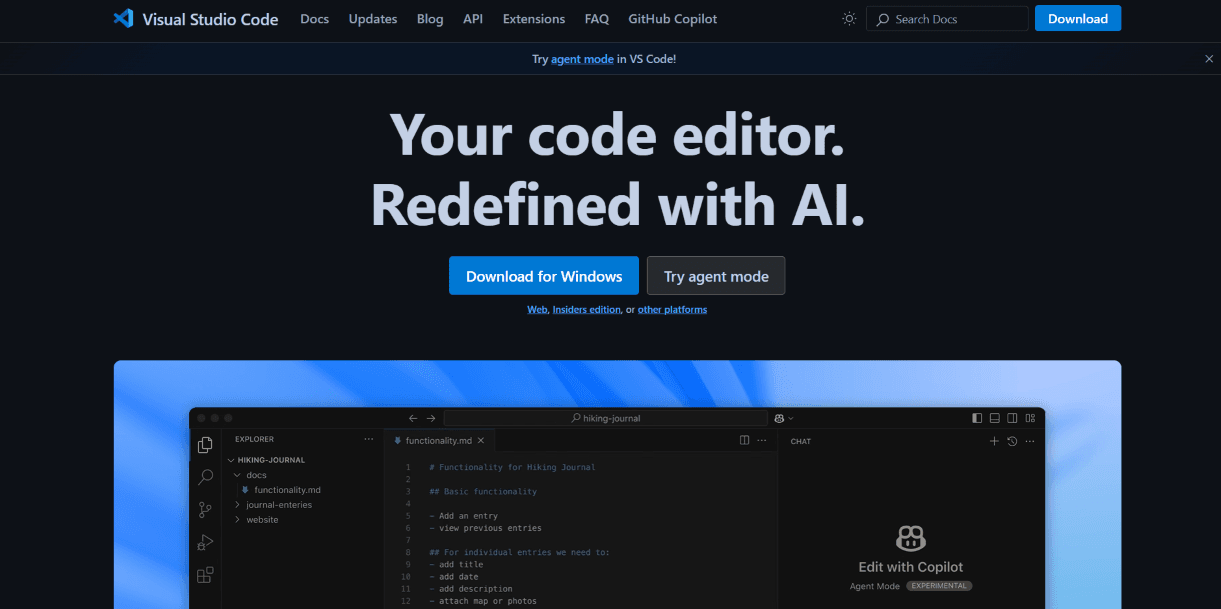
Task: Click '## For individual entries we need to:' line
Action: pyautogui.click(x=519, y=552)
